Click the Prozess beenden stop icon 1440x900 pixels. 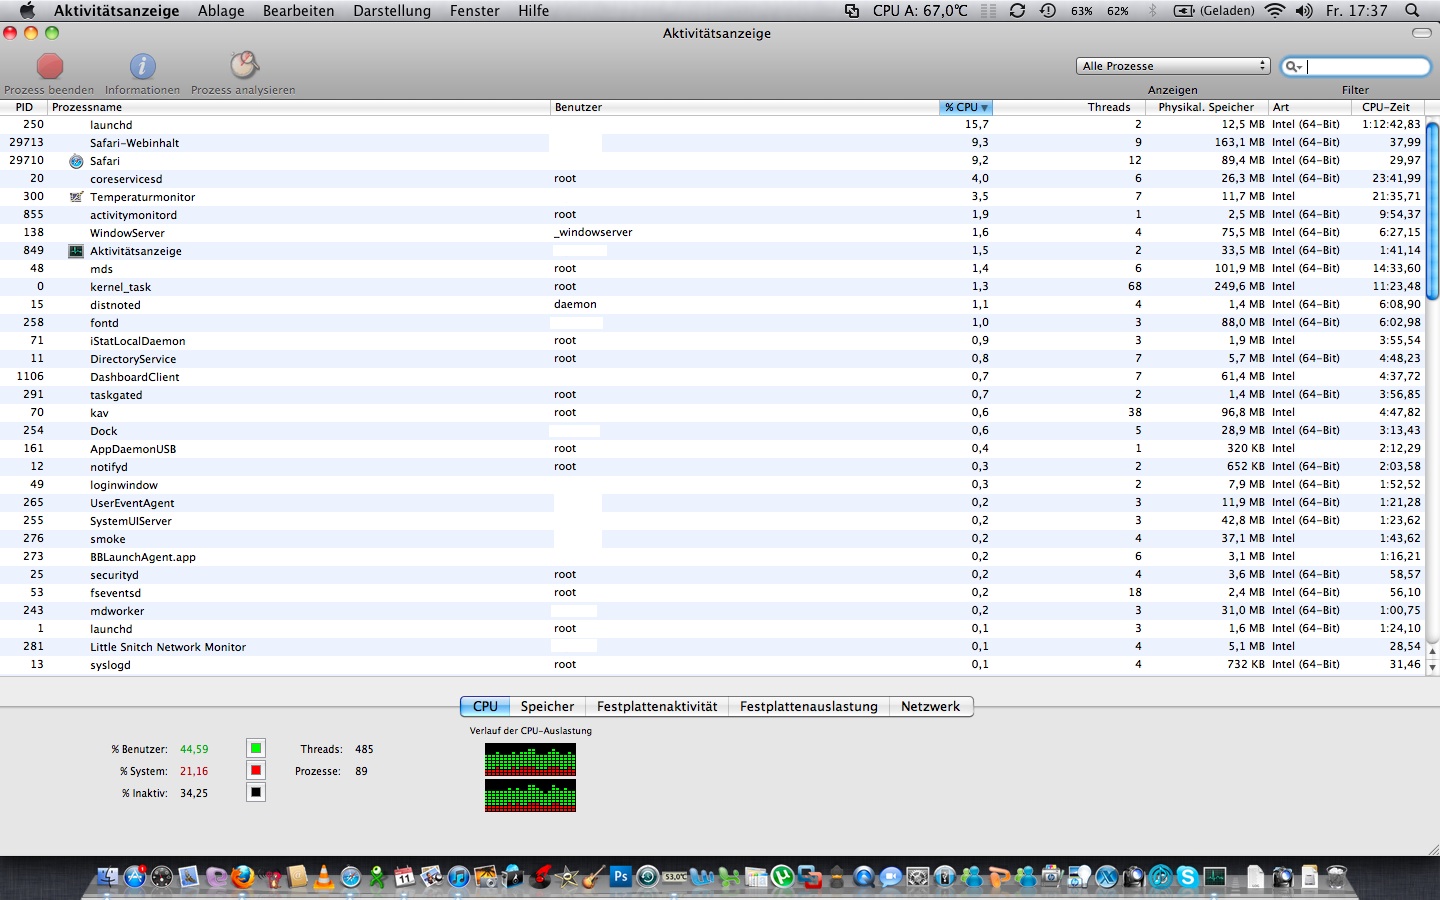49,67
